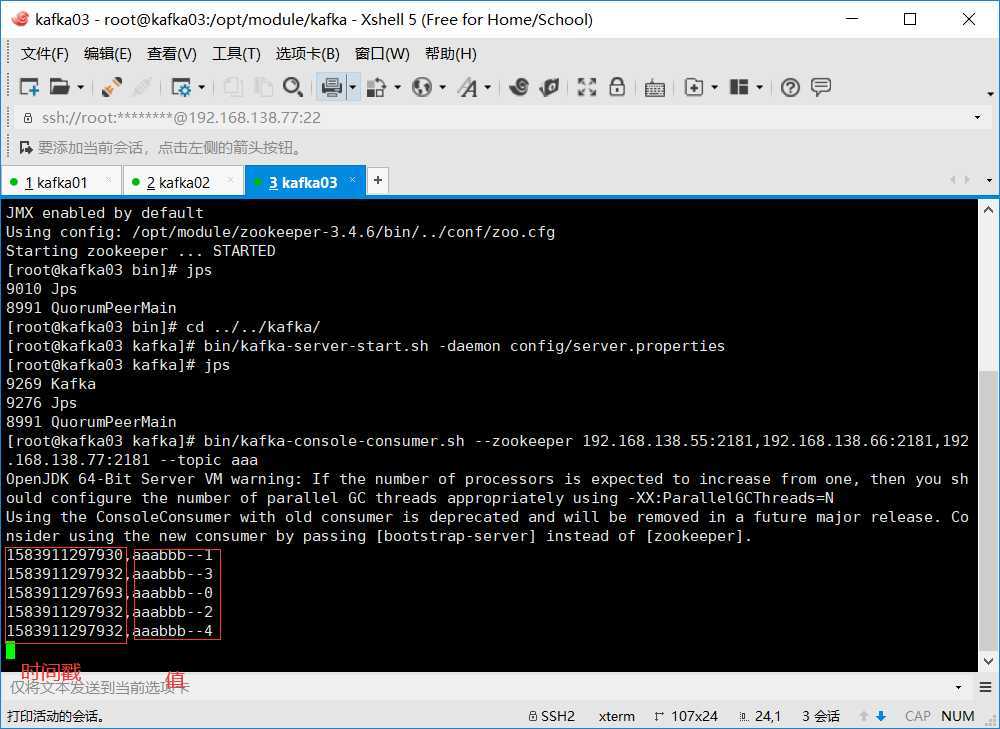Click the terminal vertical scrollbar thumb
1000x729 pixels.
click(x=989, y=510)
